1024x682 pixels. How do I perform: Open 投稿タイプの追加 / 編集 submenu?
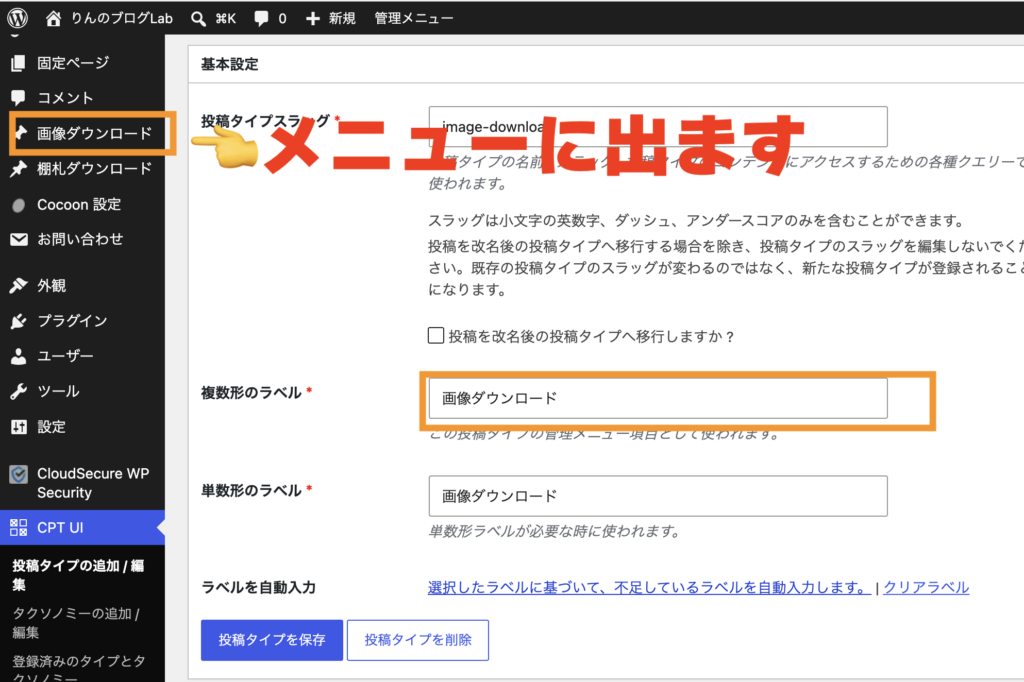(78, 575)
